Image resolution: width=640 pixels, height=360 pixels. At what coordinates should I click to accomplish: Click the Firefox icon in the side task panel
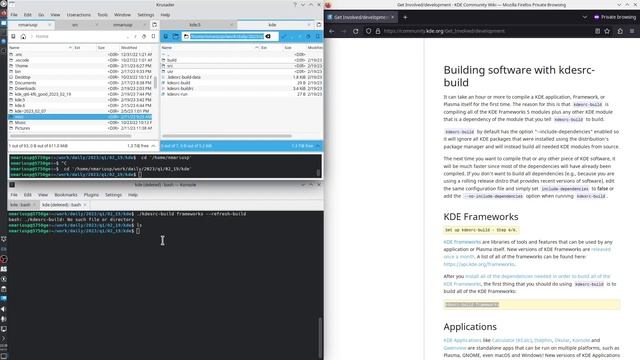point(4,13)
